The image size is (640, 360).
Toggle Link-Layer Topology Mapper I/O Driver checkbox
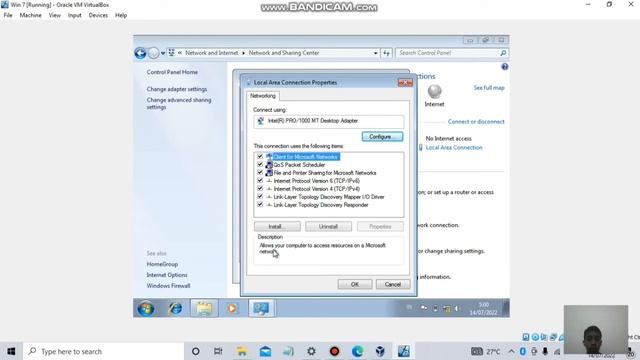[x=260, y=197]
